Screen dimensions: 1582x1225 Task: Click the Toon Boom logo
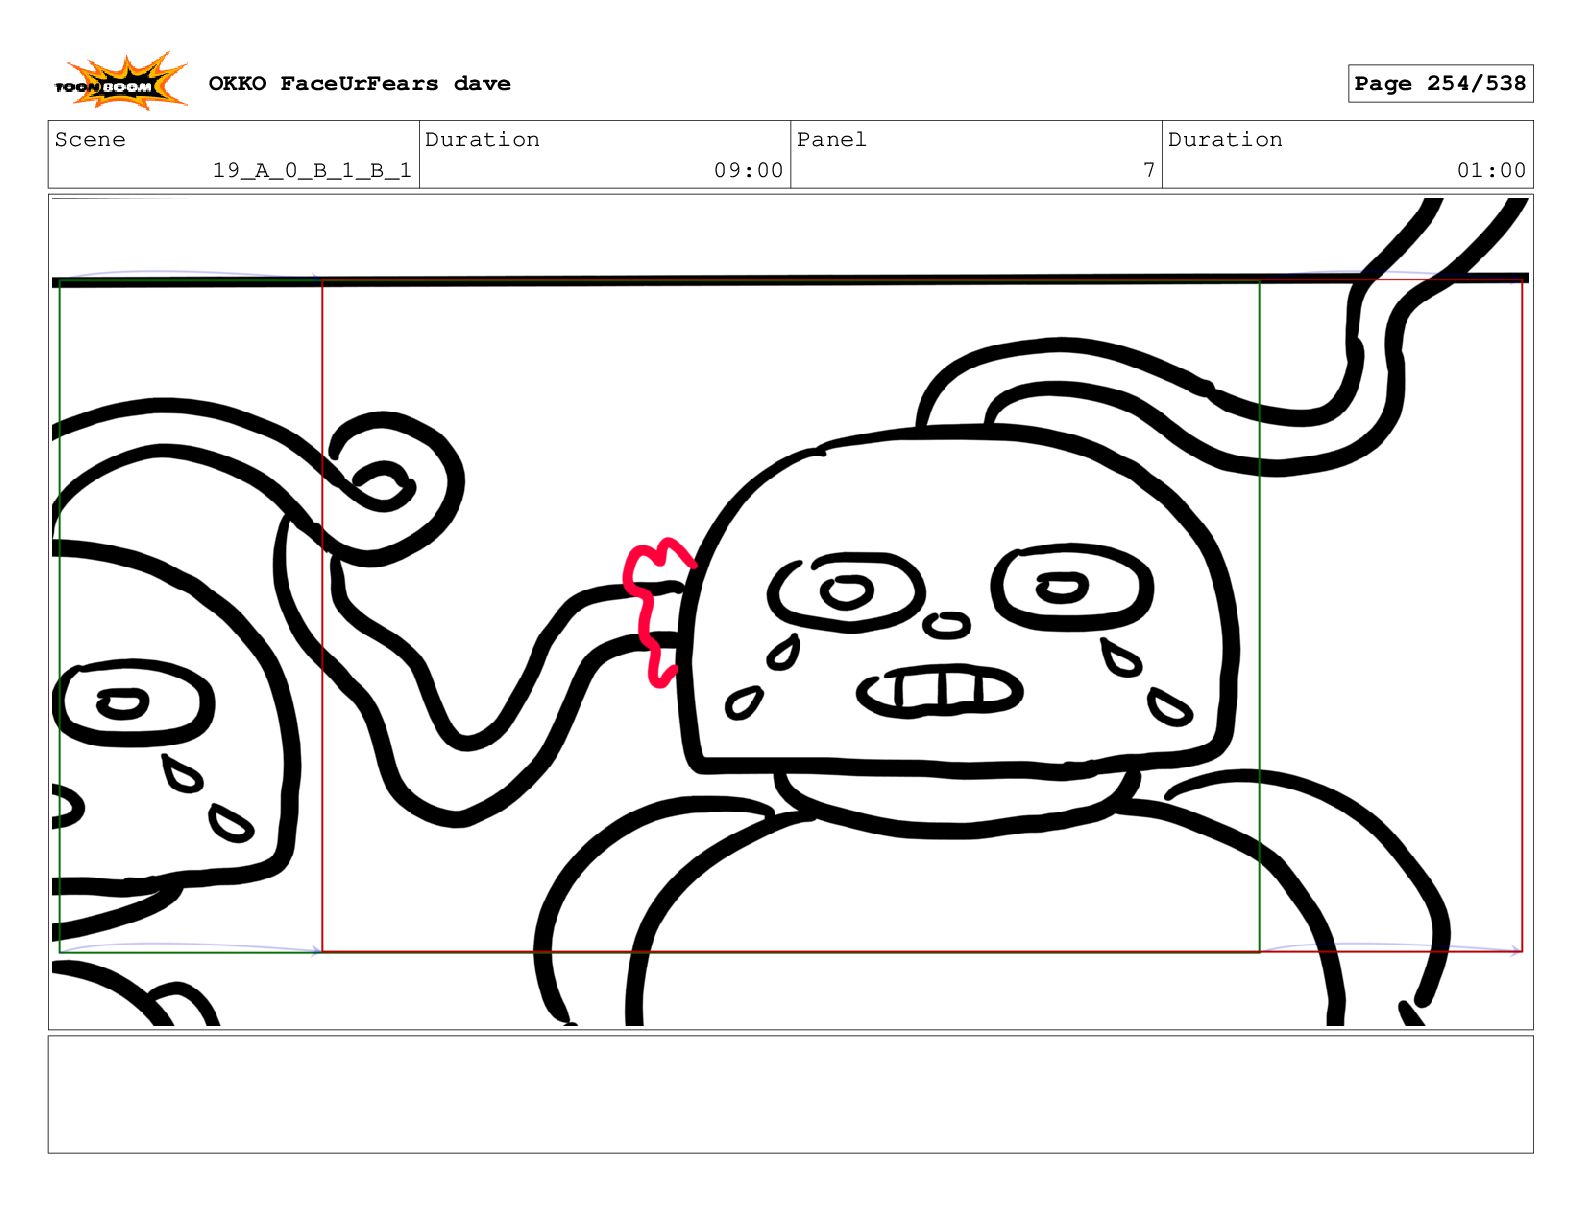[120, 82]
